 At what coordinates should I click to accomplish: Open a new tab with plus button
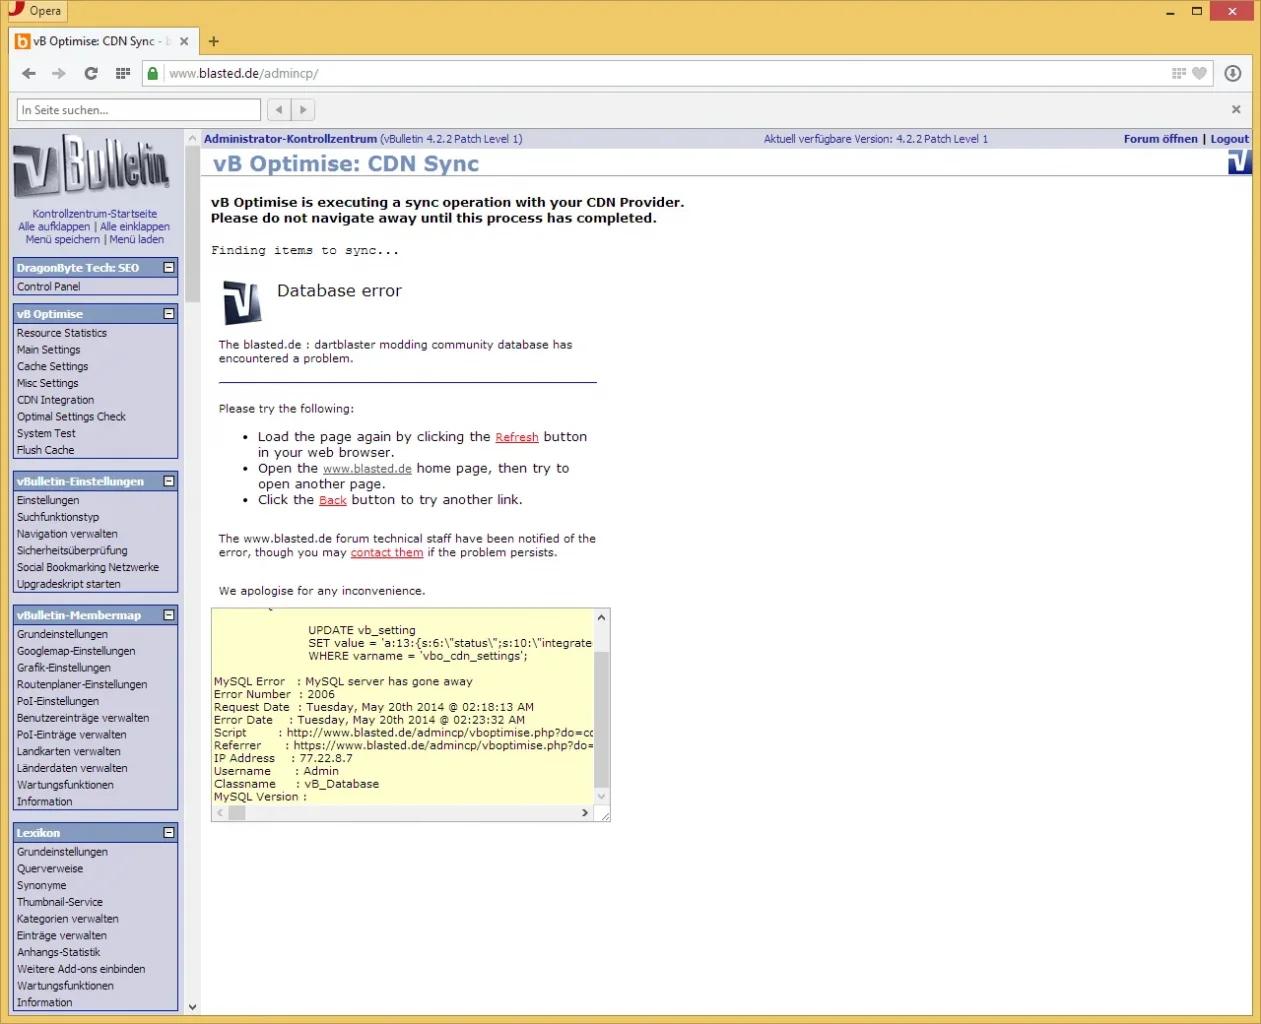(213, 41)
